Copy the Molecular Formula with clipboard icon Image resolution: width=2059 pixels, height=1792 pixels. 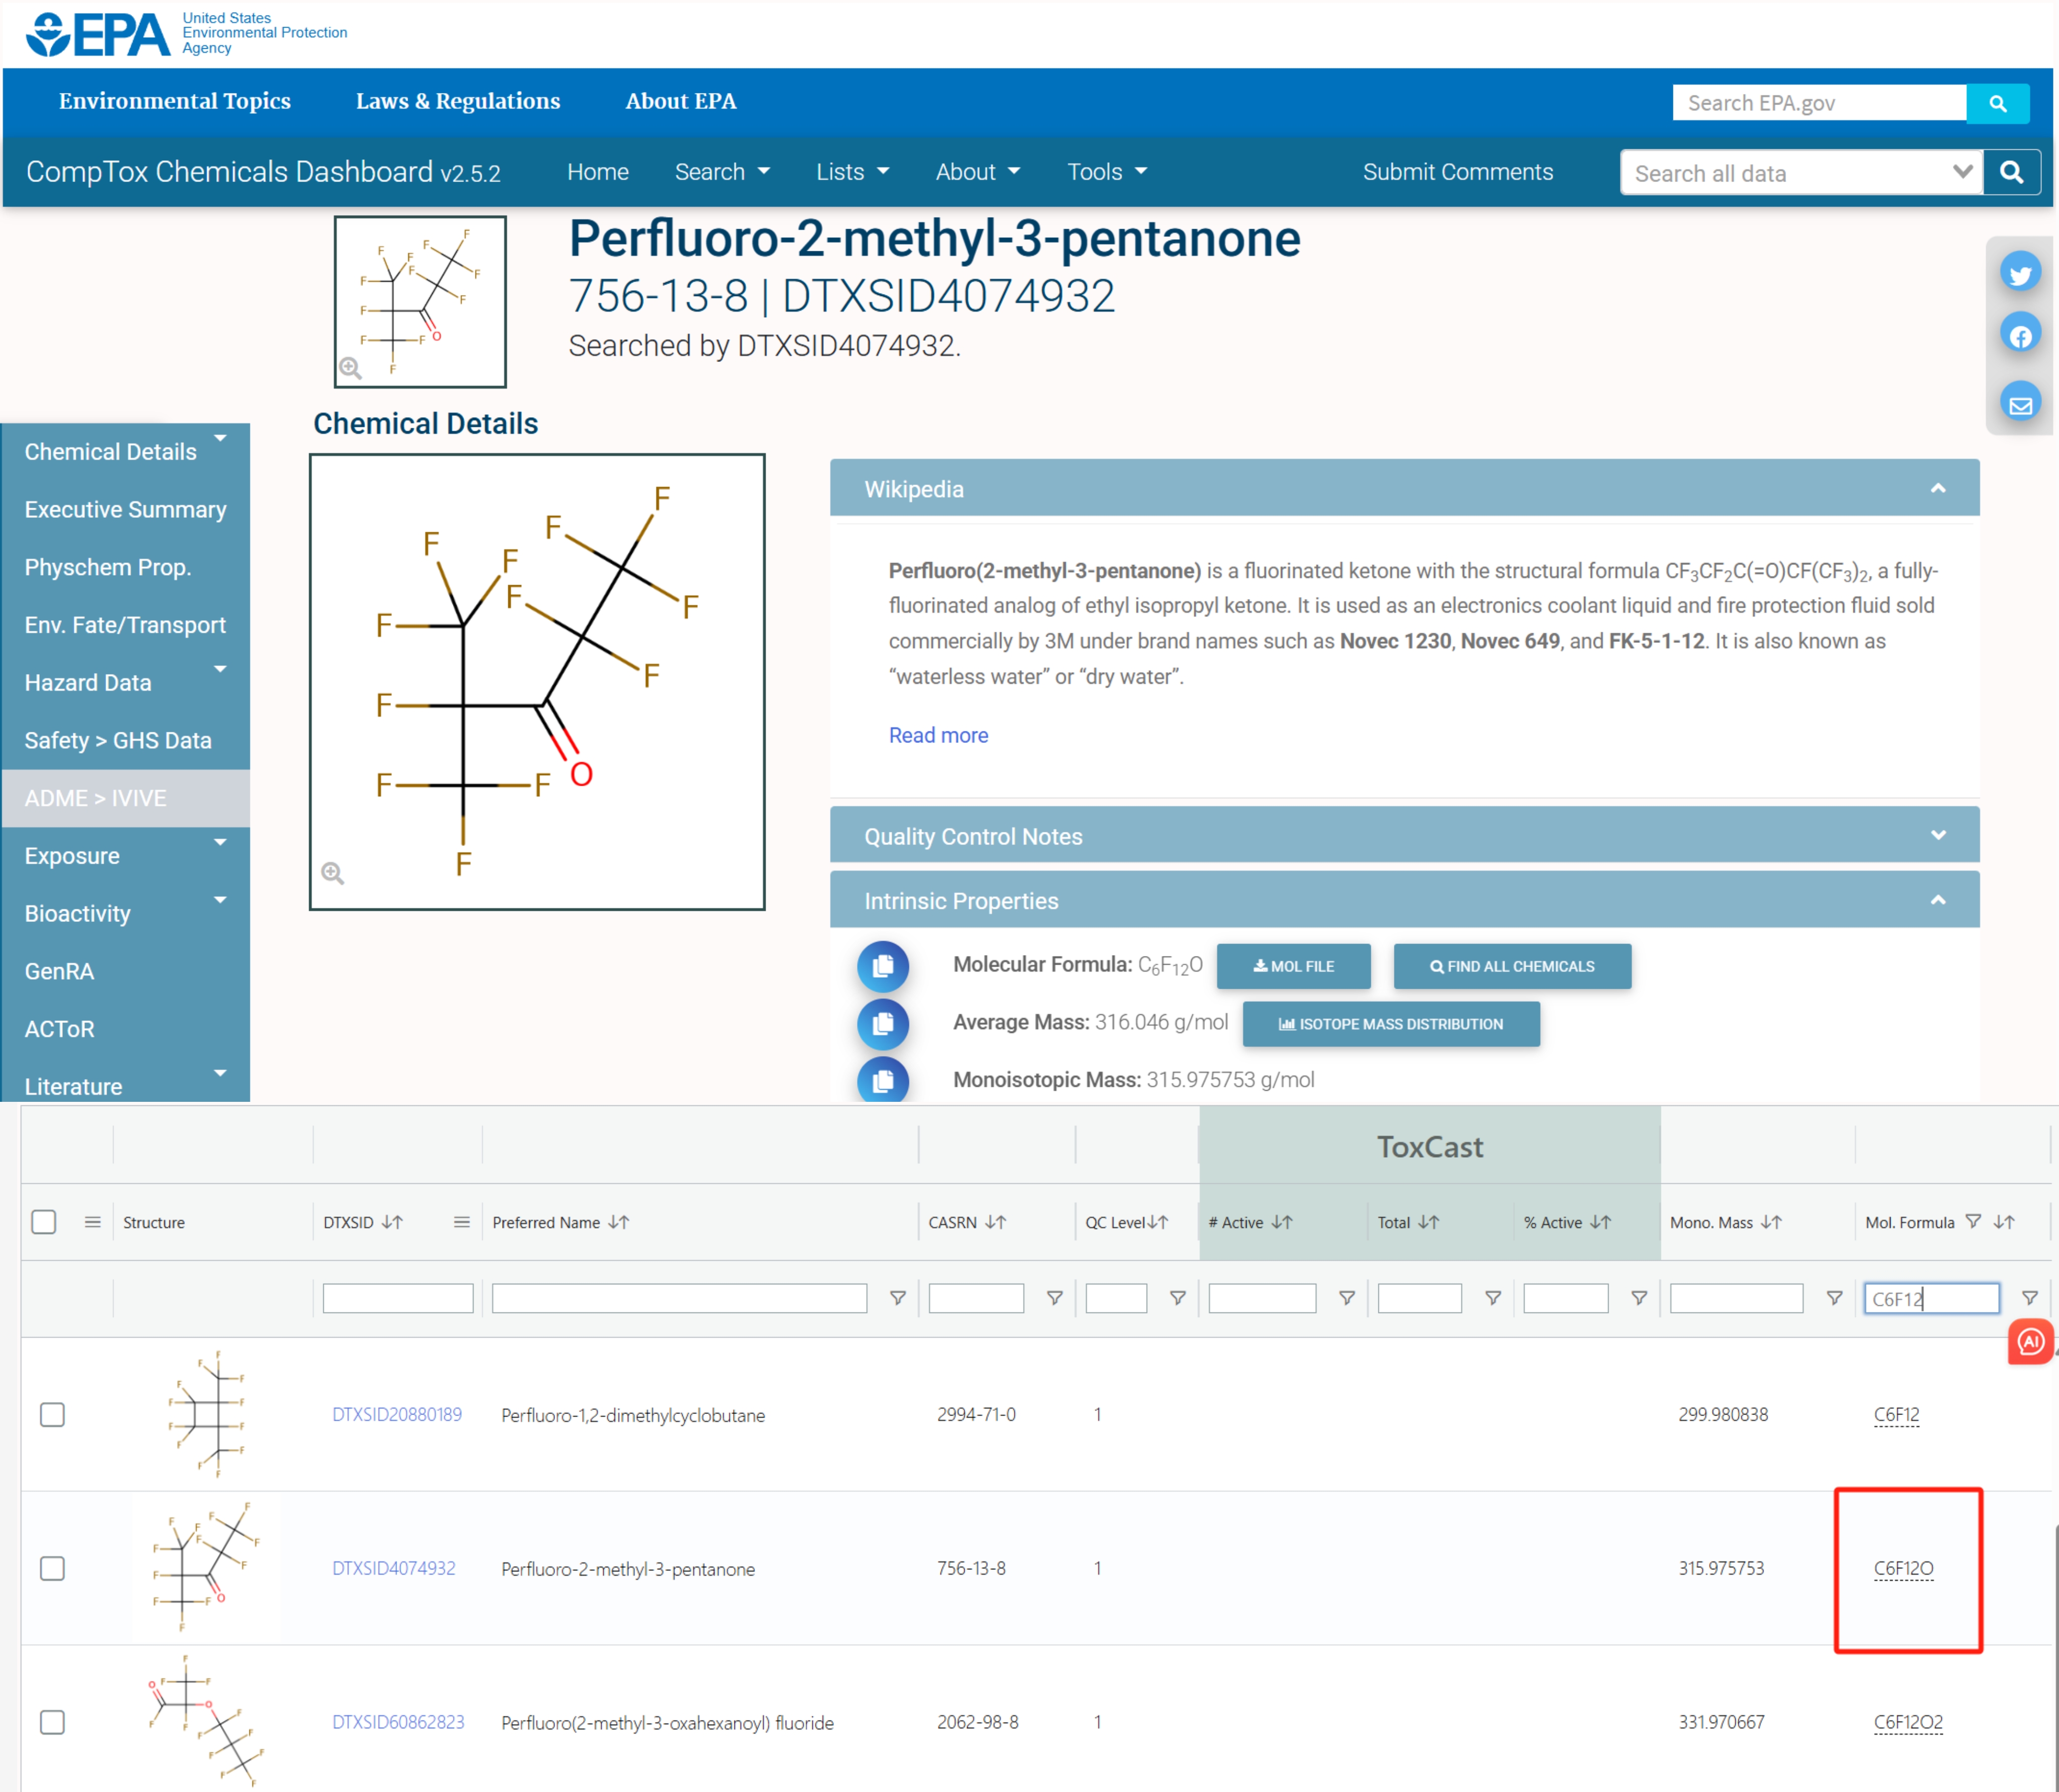click(x=882, y=966)
